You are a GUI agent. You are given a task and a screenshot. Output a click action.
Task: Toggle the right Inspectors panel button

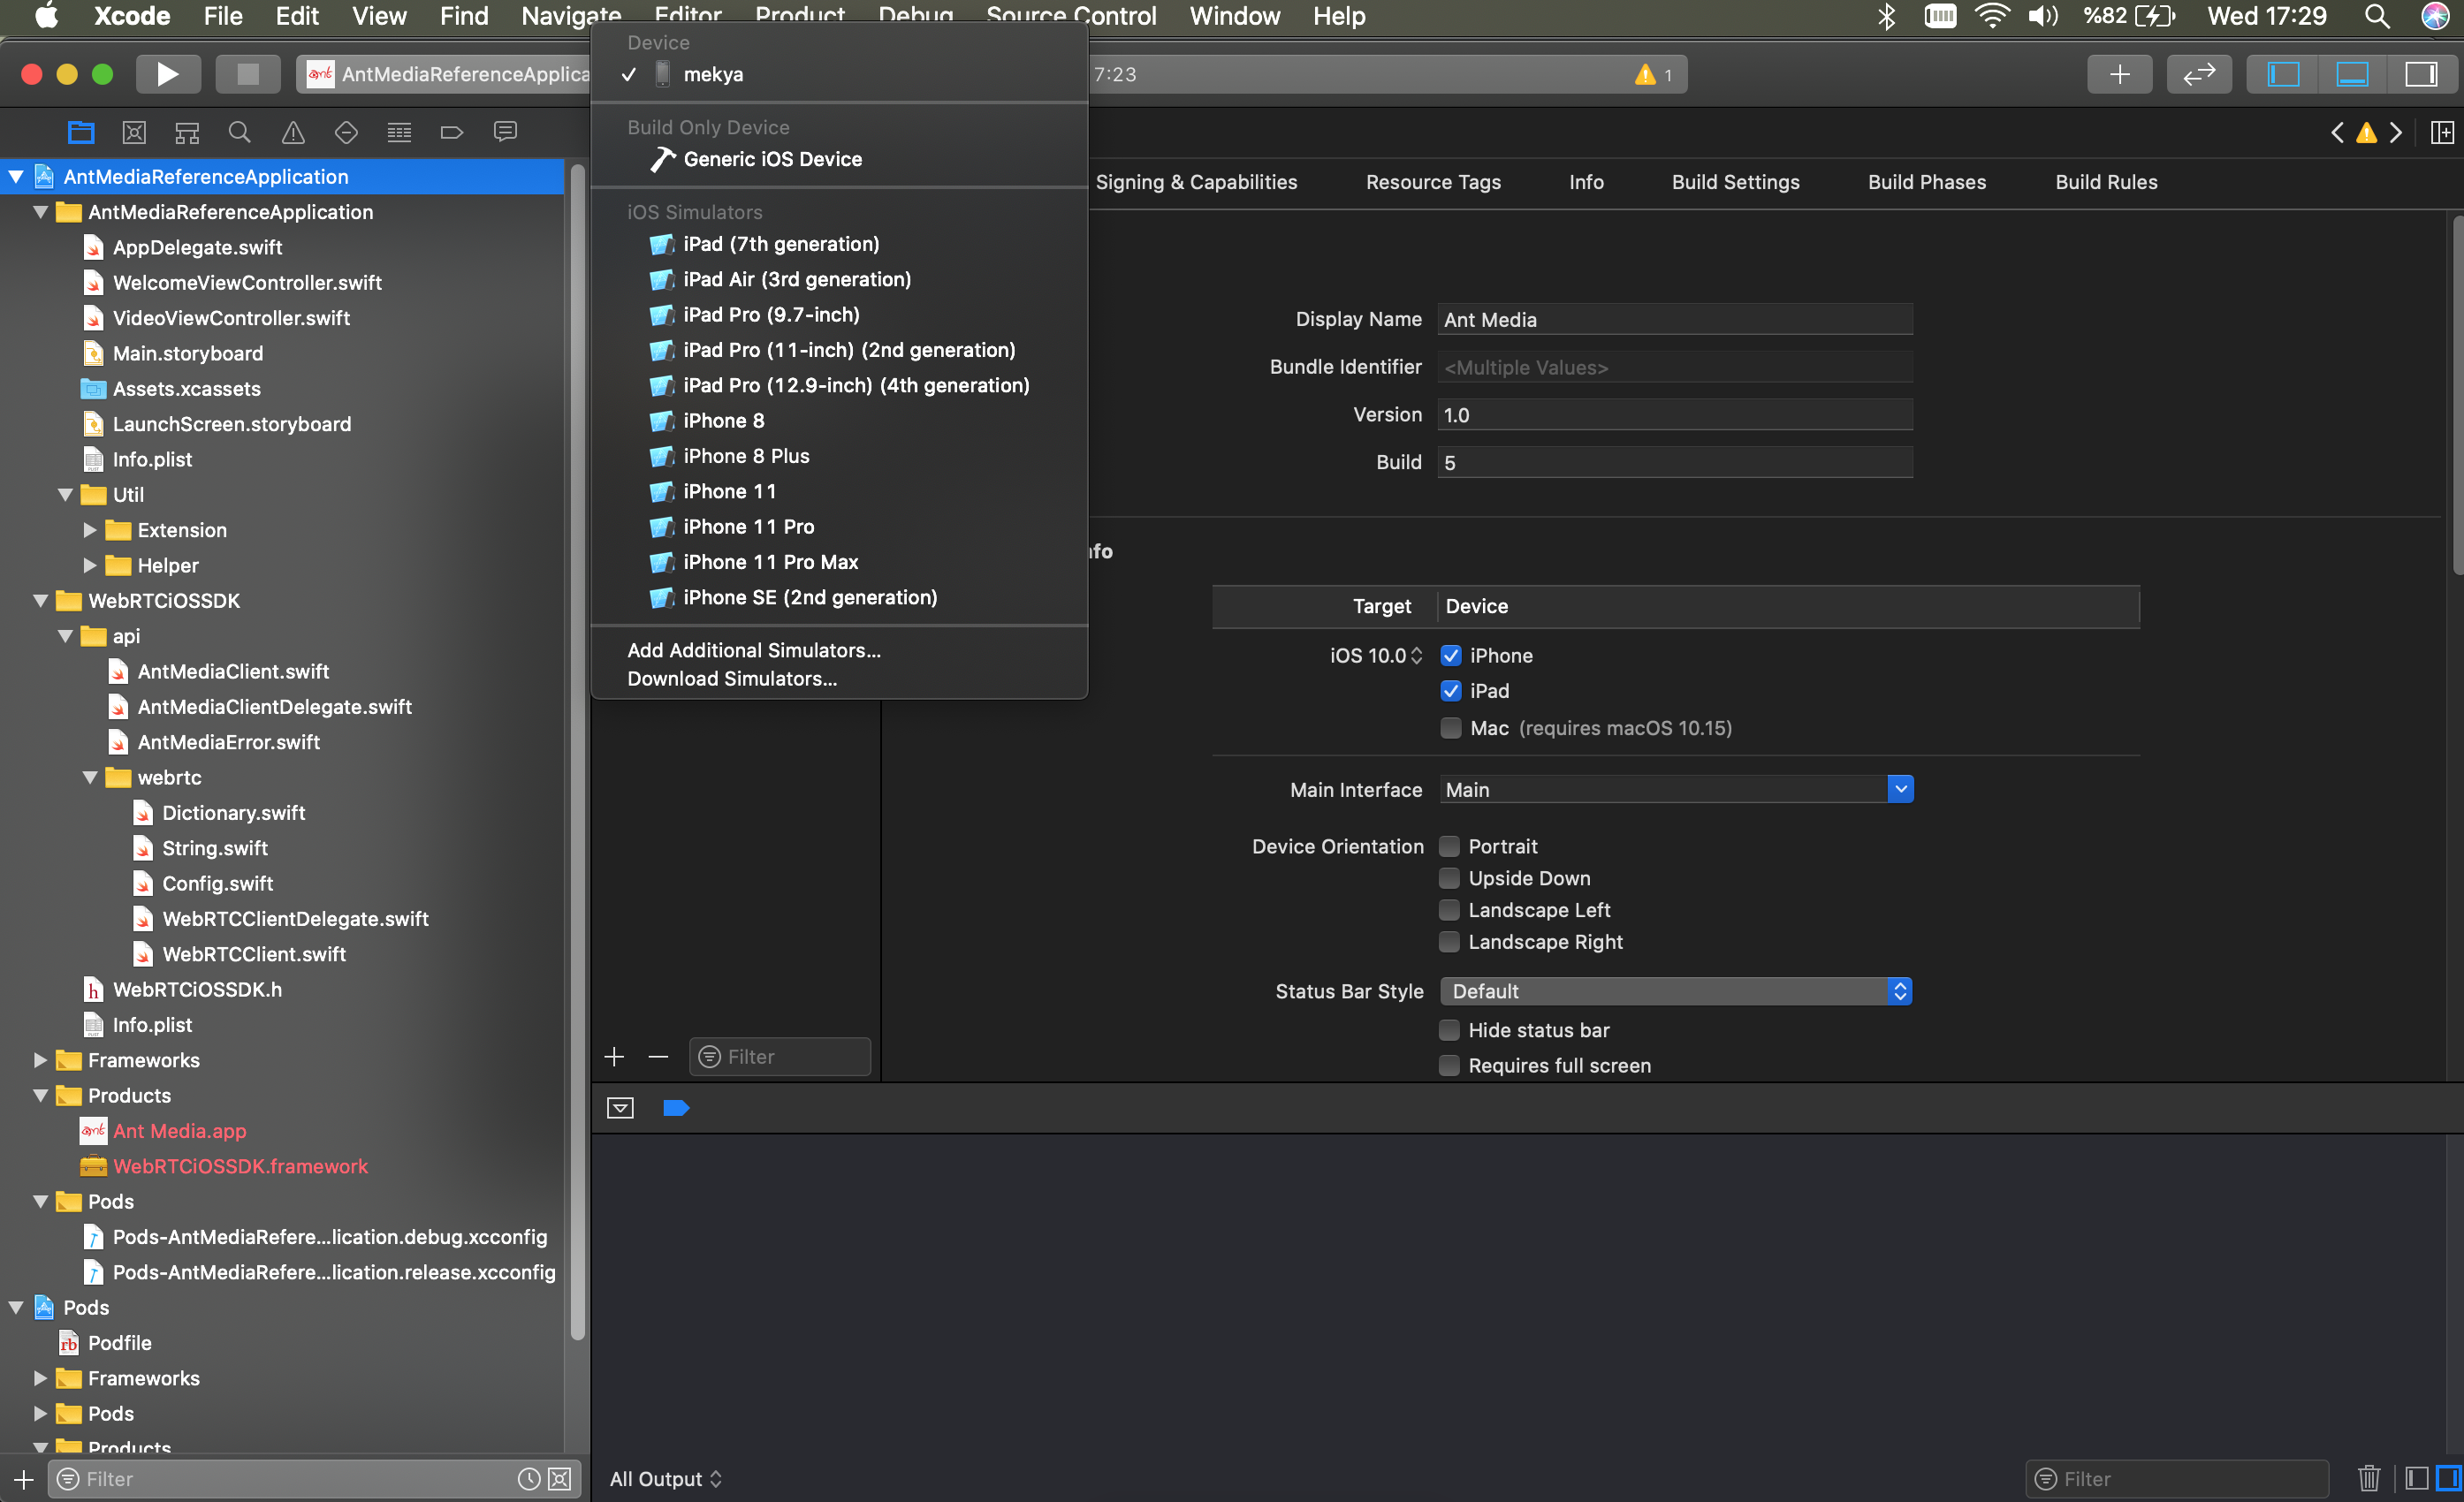[x=2421, y=74]
